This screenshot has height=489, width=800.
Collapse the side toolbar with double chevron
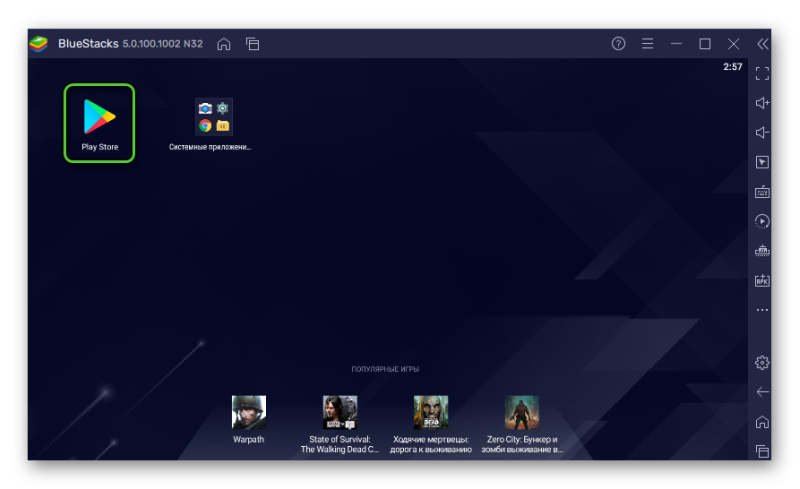[x=762, y=44]
